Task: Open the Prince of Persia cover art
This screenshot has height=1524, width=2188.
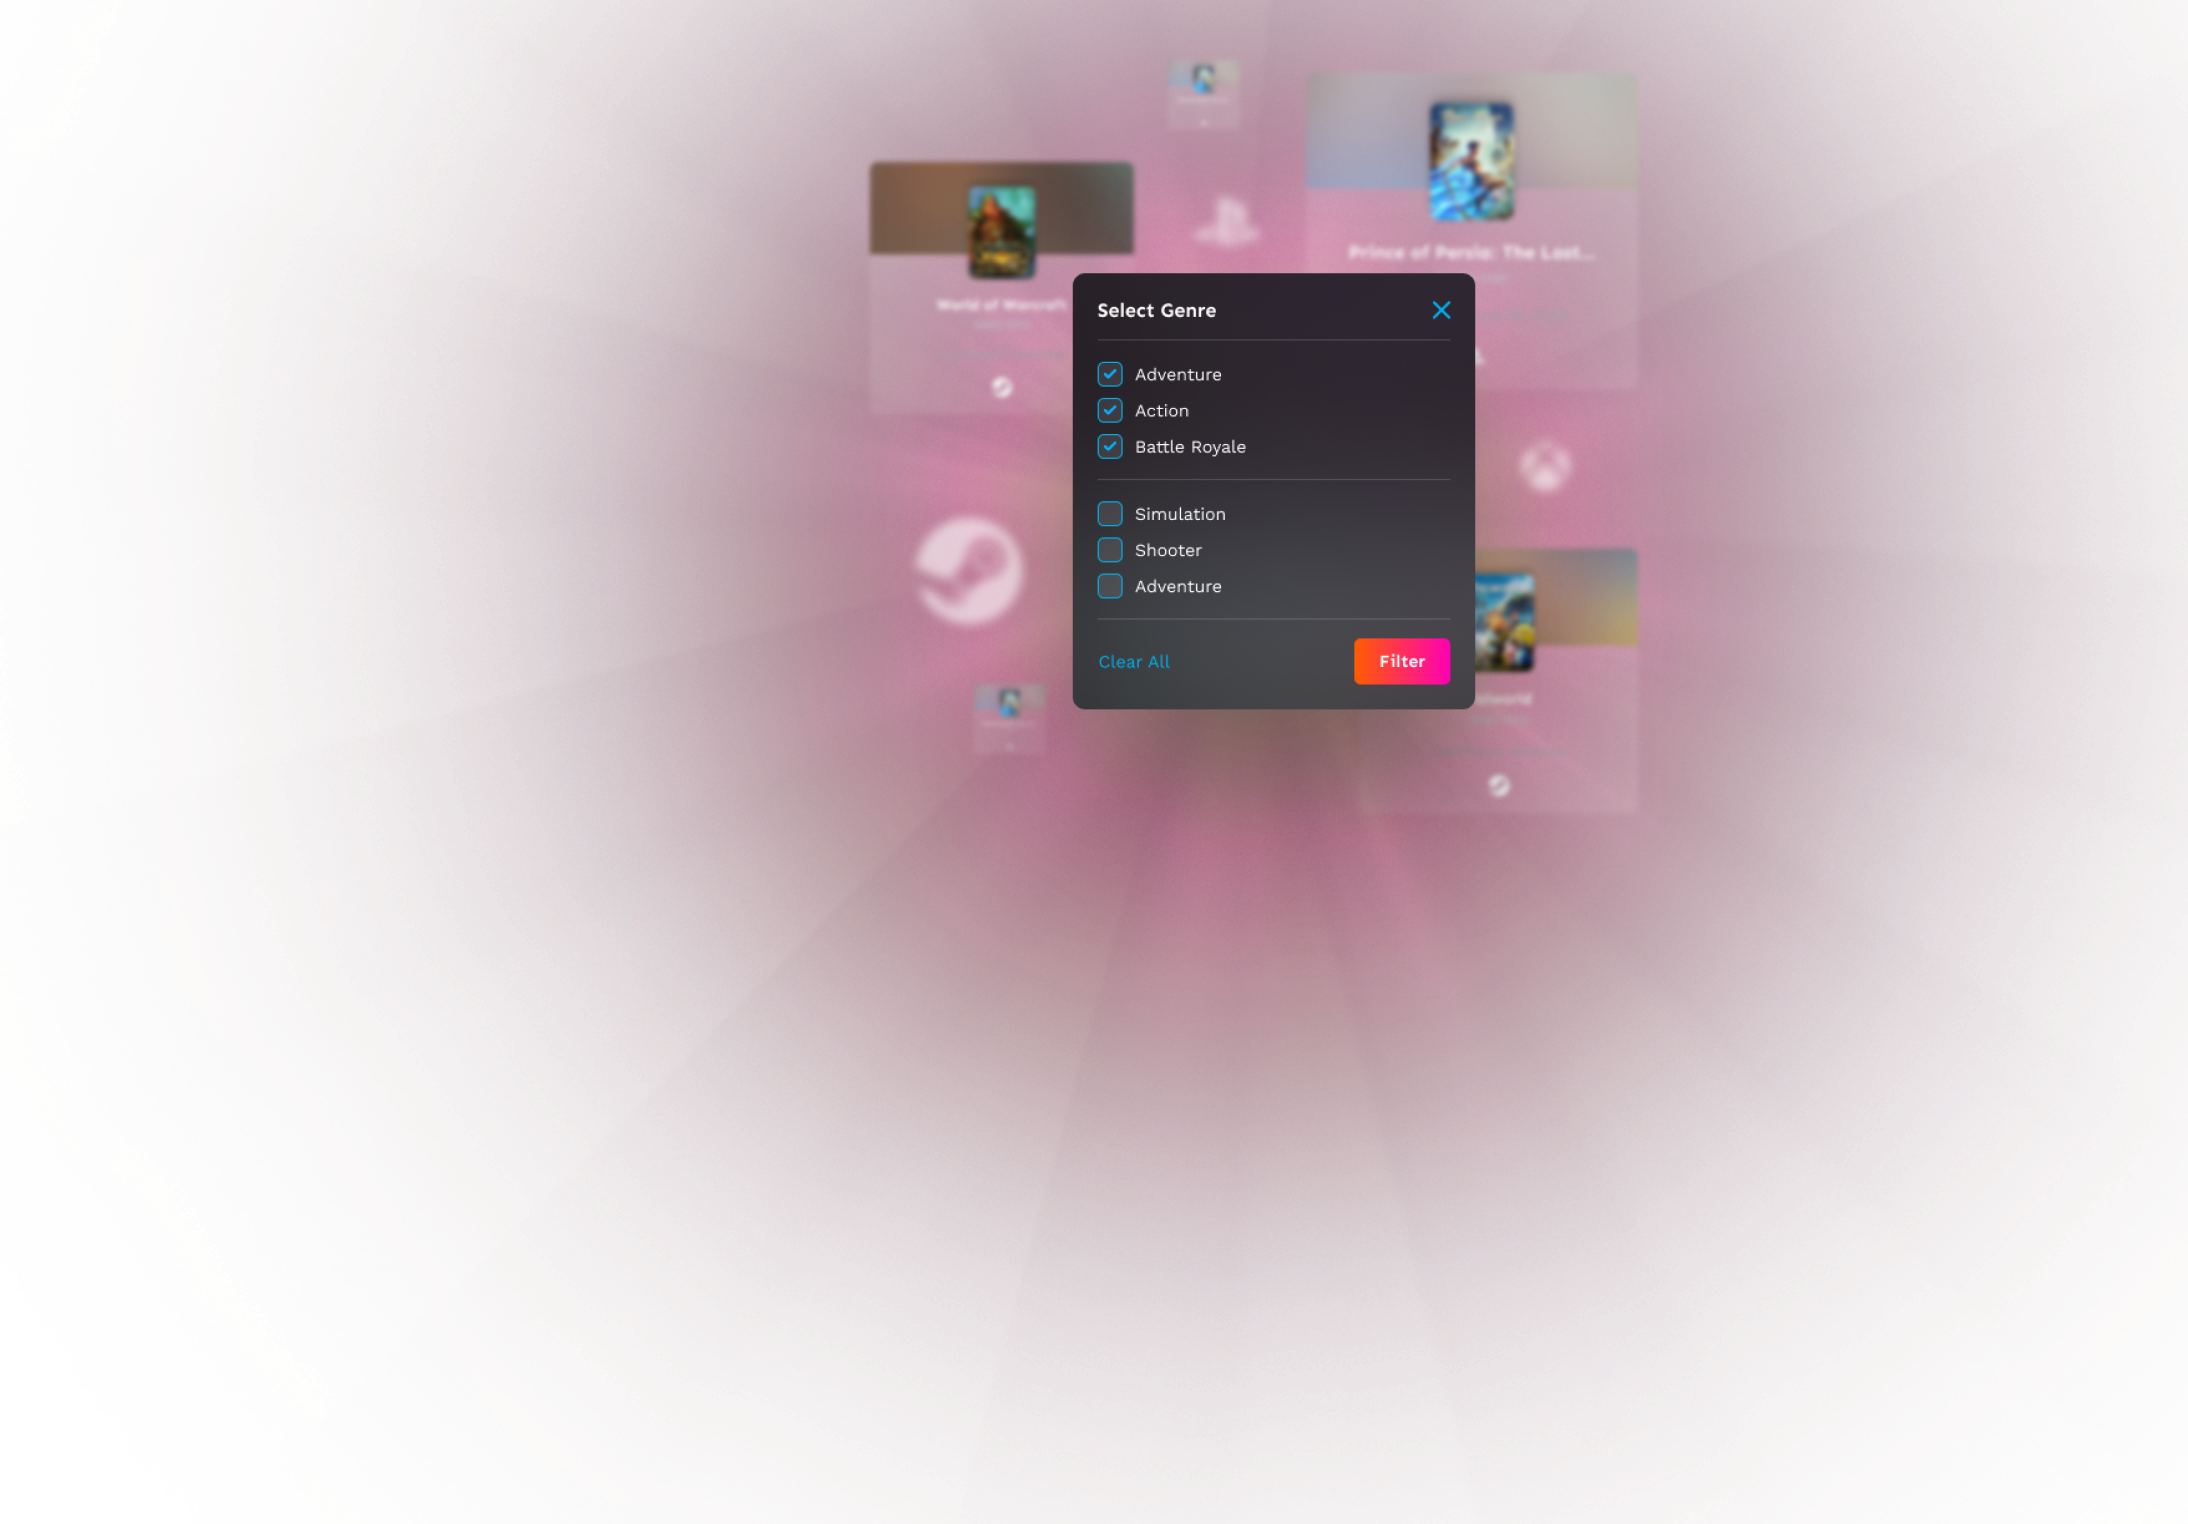Action: (x=1471, y=161)
